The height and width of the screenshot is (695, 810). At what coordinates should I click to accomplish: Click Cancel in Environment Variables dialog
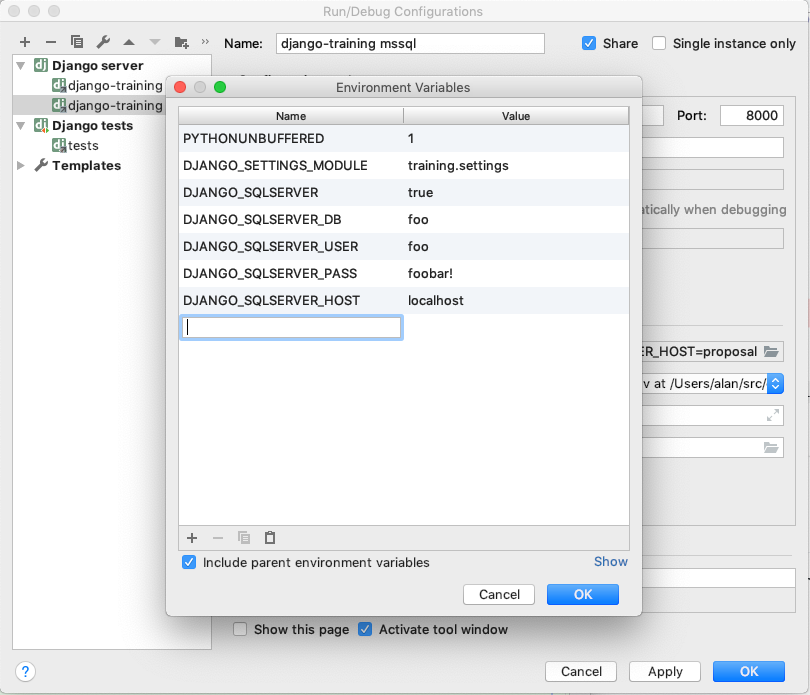(x=499, y=594)
